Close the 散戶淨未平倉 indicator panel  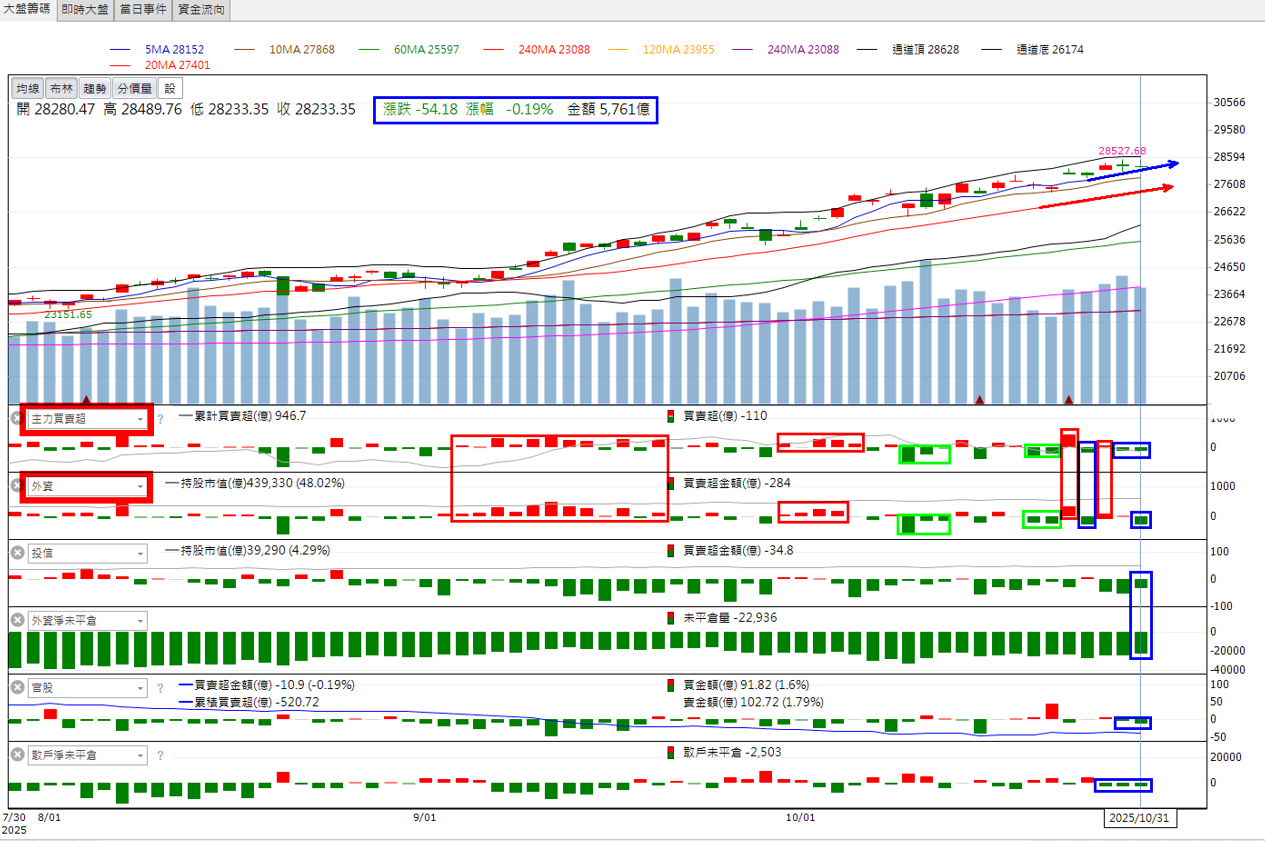click(x=16, y=755)
